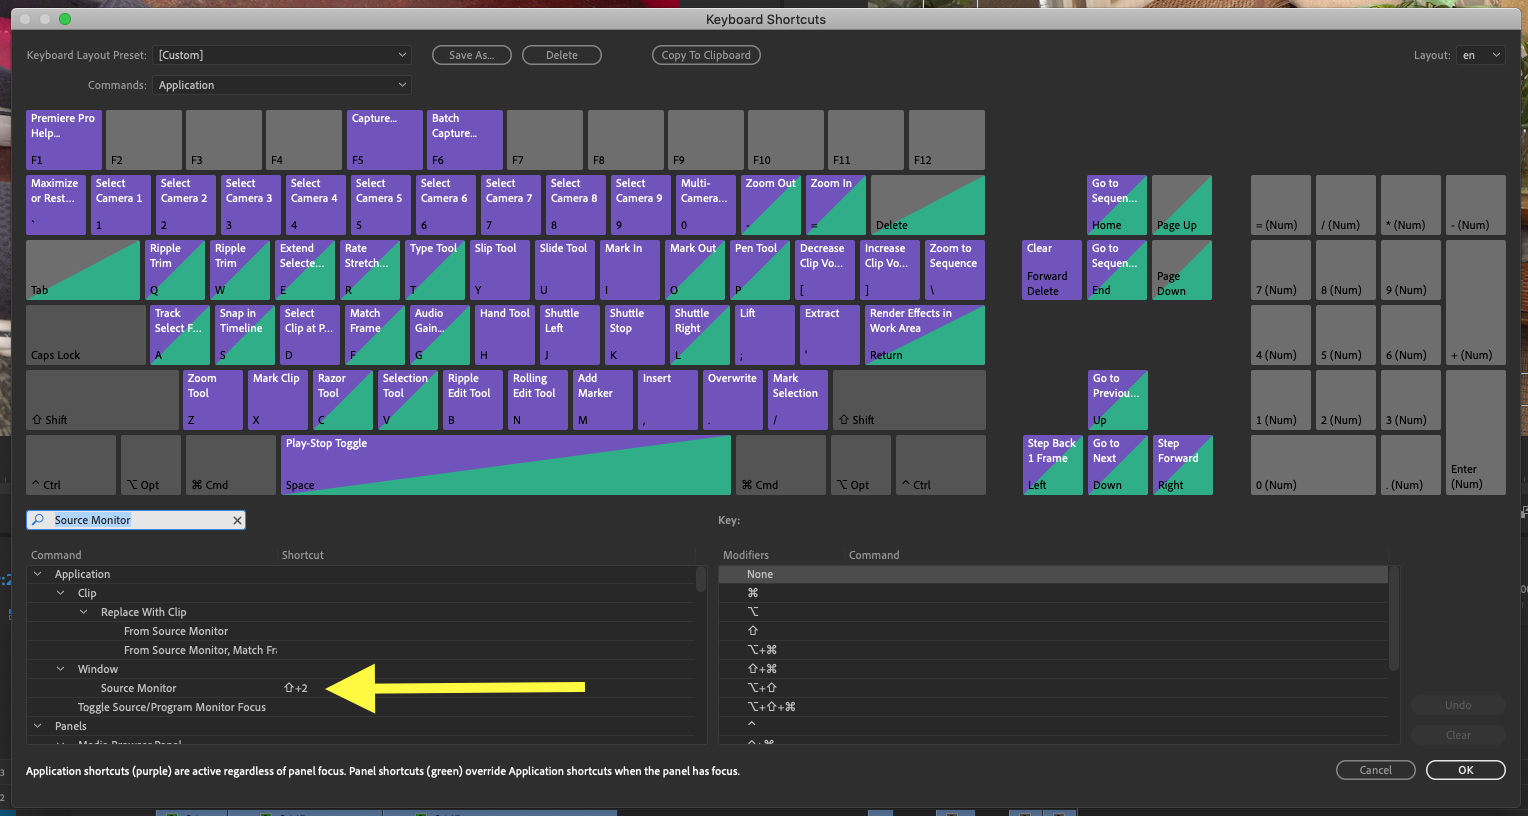Click the magnifier icon in the search field
The image size is (1528, 816).
38,520
